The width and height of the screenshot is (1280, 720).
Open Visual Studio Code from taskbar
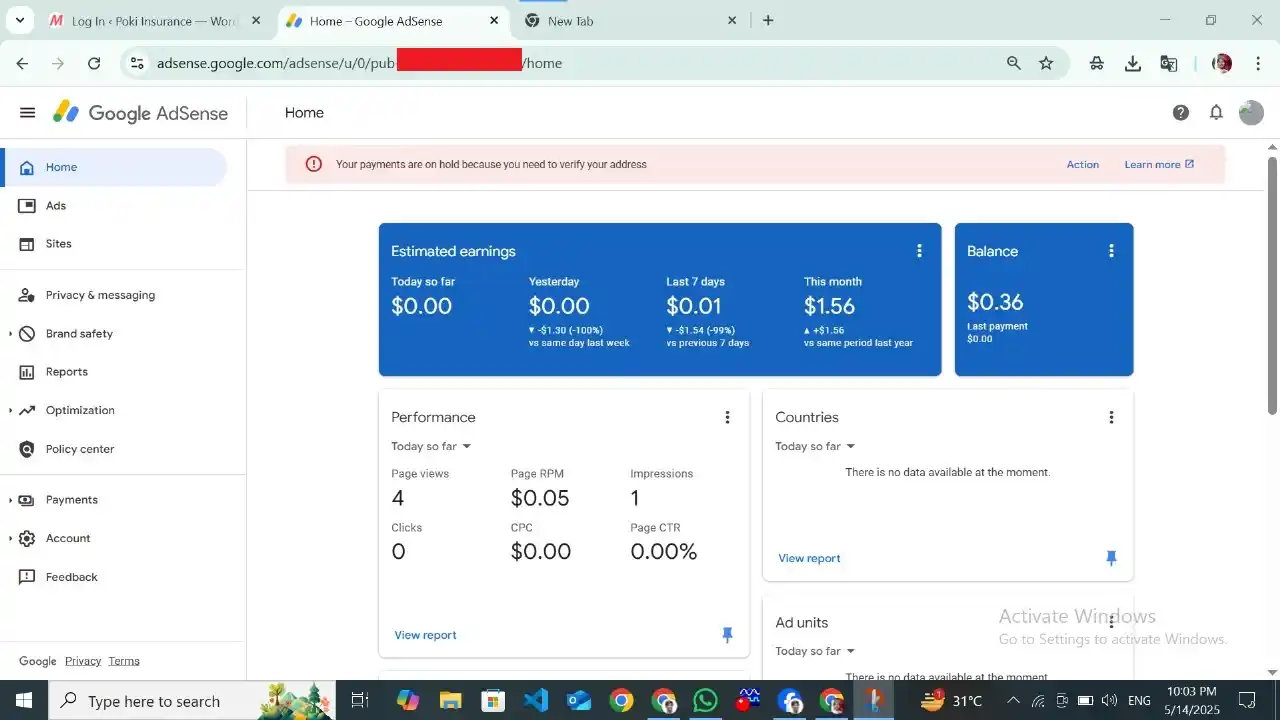point(536,701)
